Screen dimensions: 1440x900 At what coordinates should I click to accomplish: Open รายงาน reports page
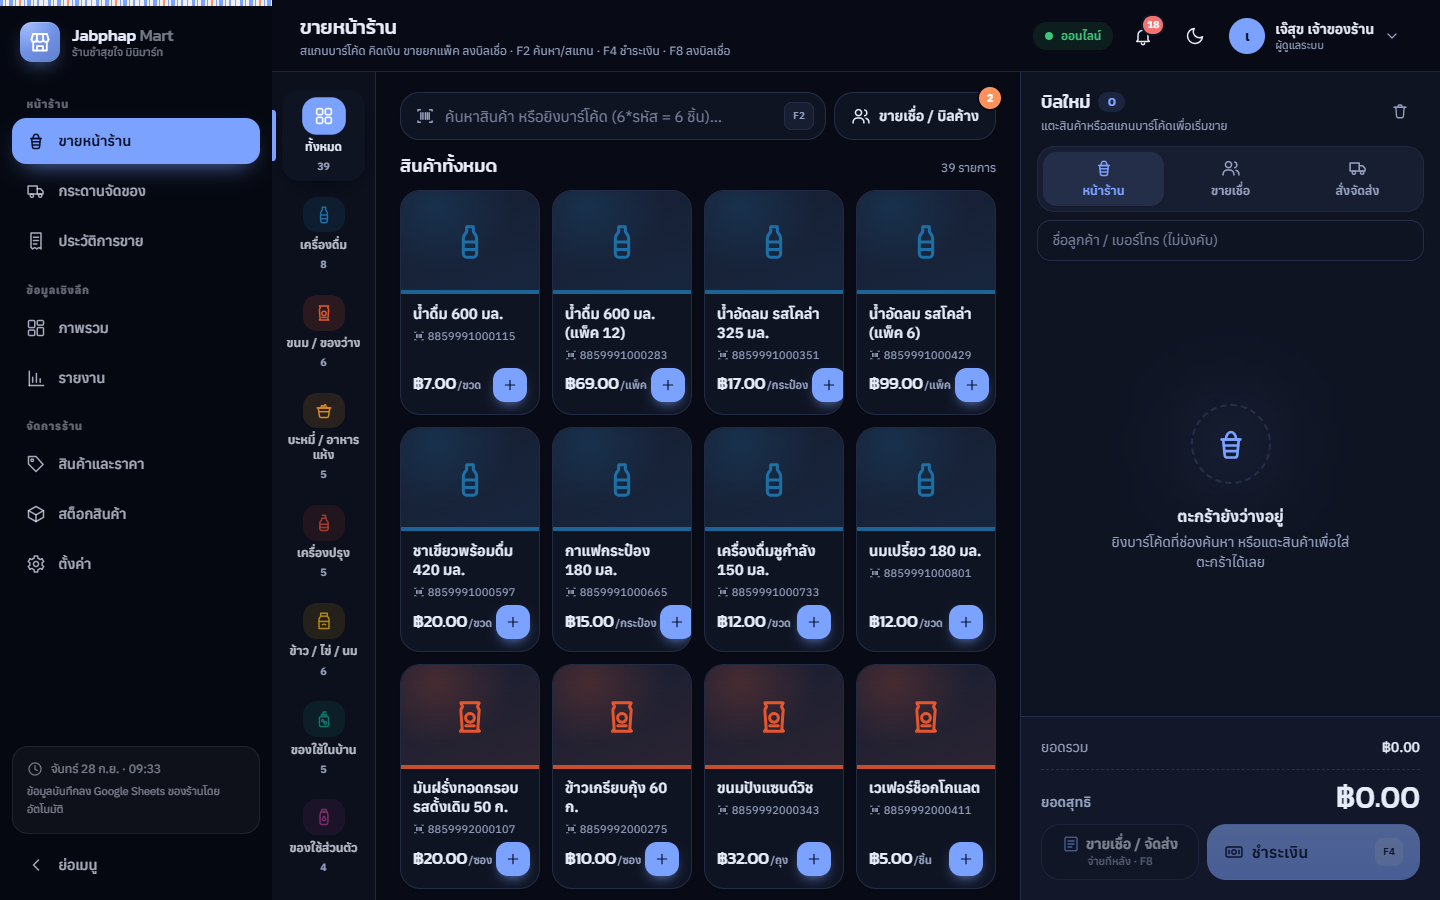(x=136, y=378)
